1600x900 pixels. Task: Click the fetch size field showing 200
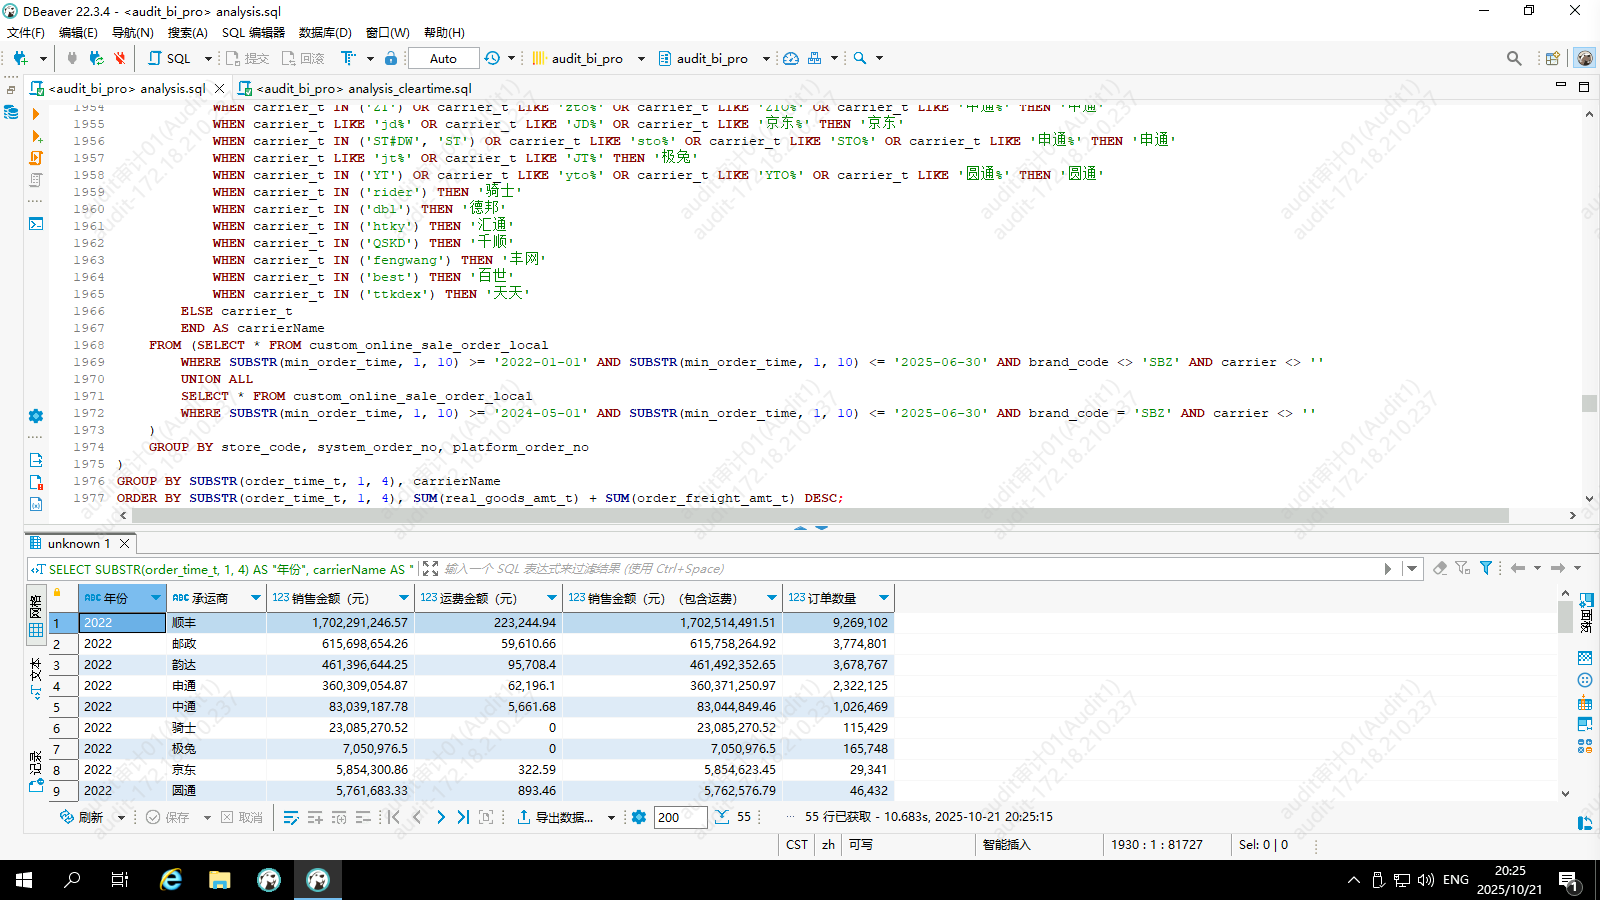pos(678,817)
